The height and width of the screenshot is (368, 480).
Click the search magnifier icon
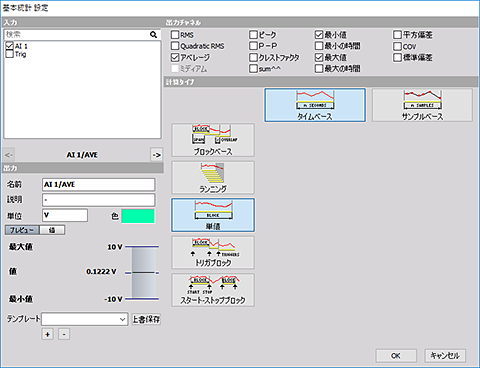pyautogui.click(x=153, y=34)
